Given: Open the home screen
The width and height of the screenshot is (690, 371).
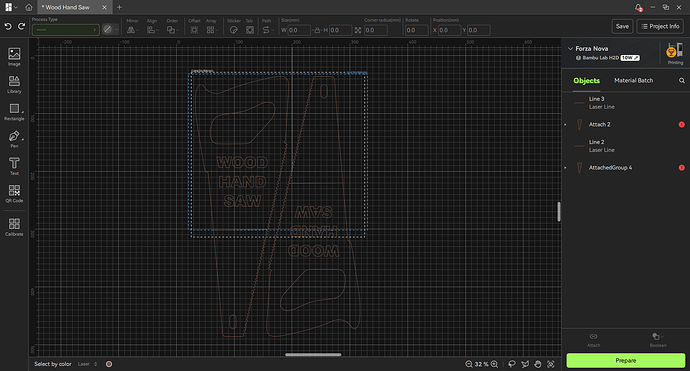Looking at the screenshot, I should pyautogui.click(x=29, y=7).
